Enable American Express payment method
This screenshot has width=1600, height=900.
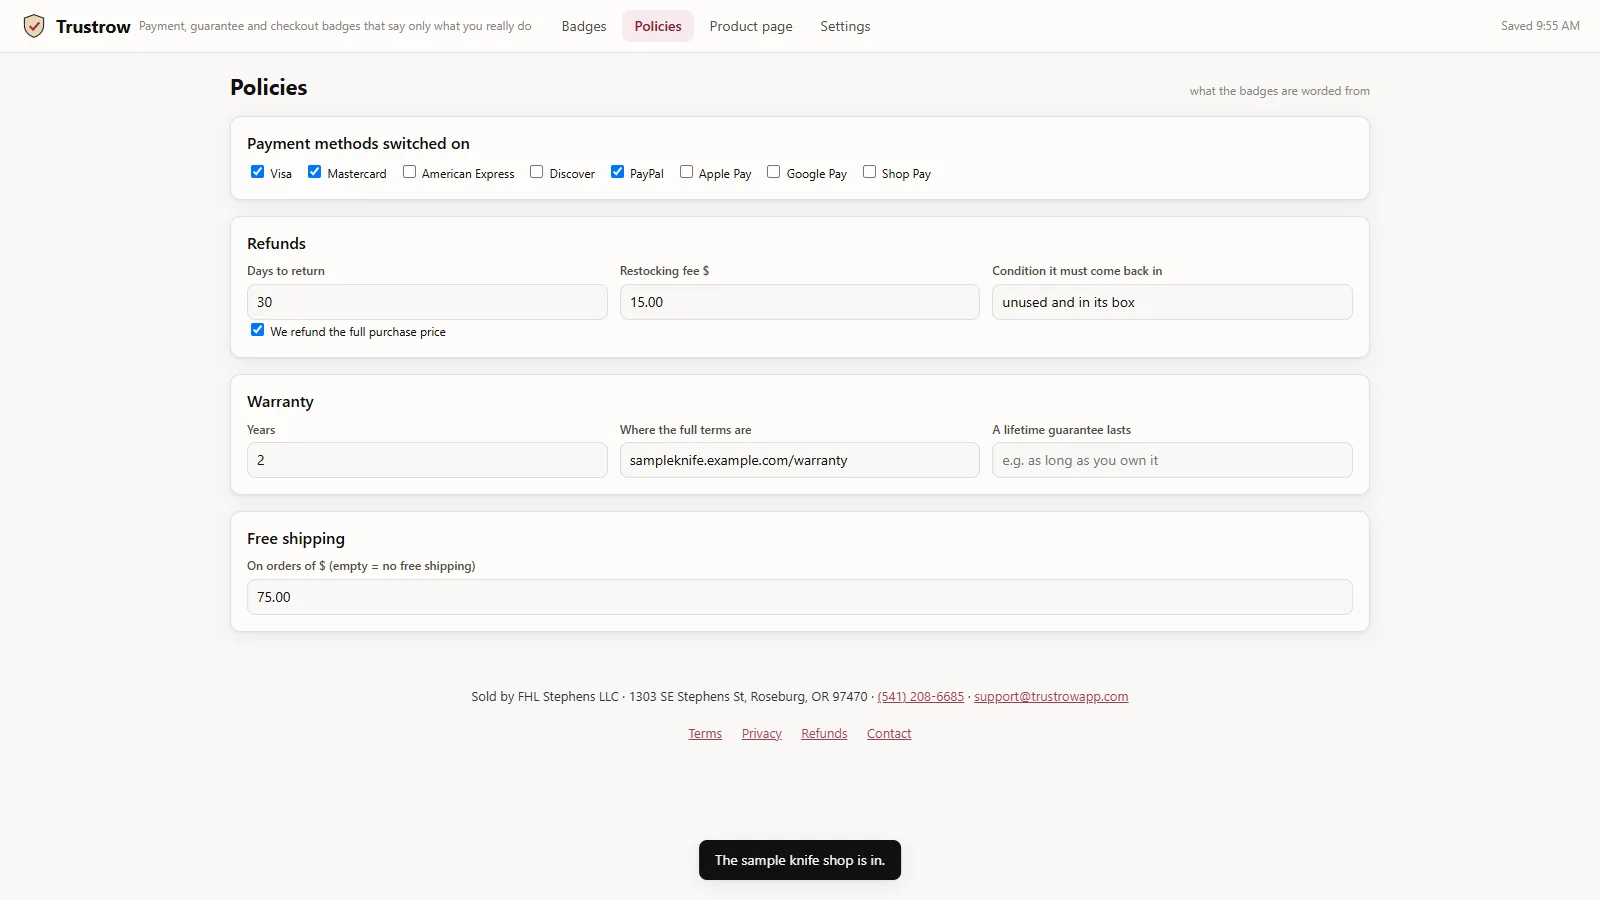pos(409,172)
